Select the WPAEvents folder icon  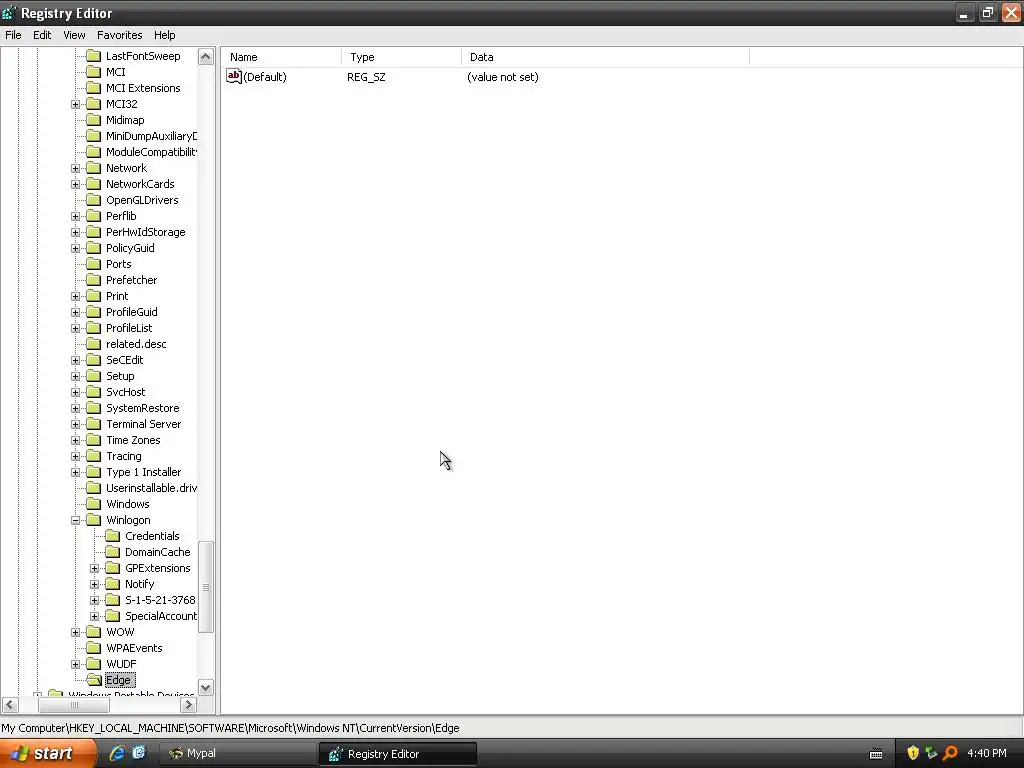(x=94, y=648)
